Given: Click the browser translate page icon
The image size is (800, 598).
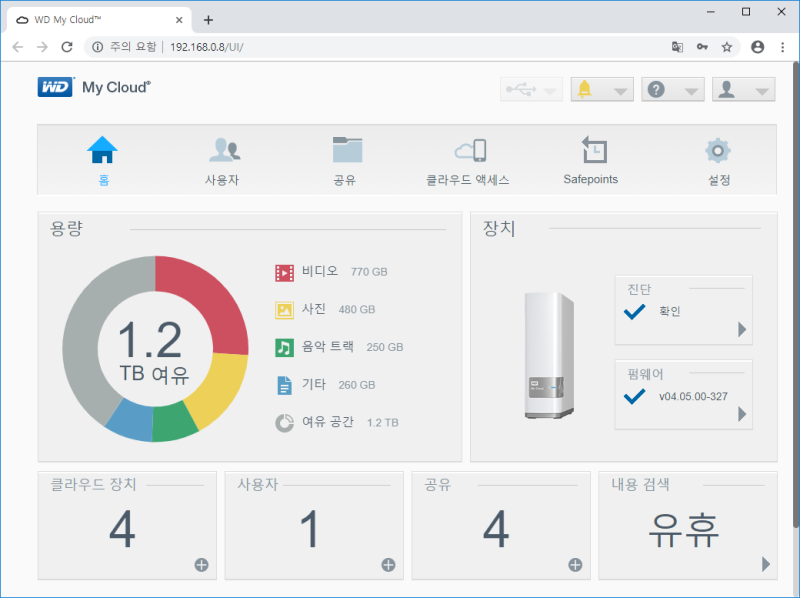Looking at the screenshot, I should pos(677,47).
